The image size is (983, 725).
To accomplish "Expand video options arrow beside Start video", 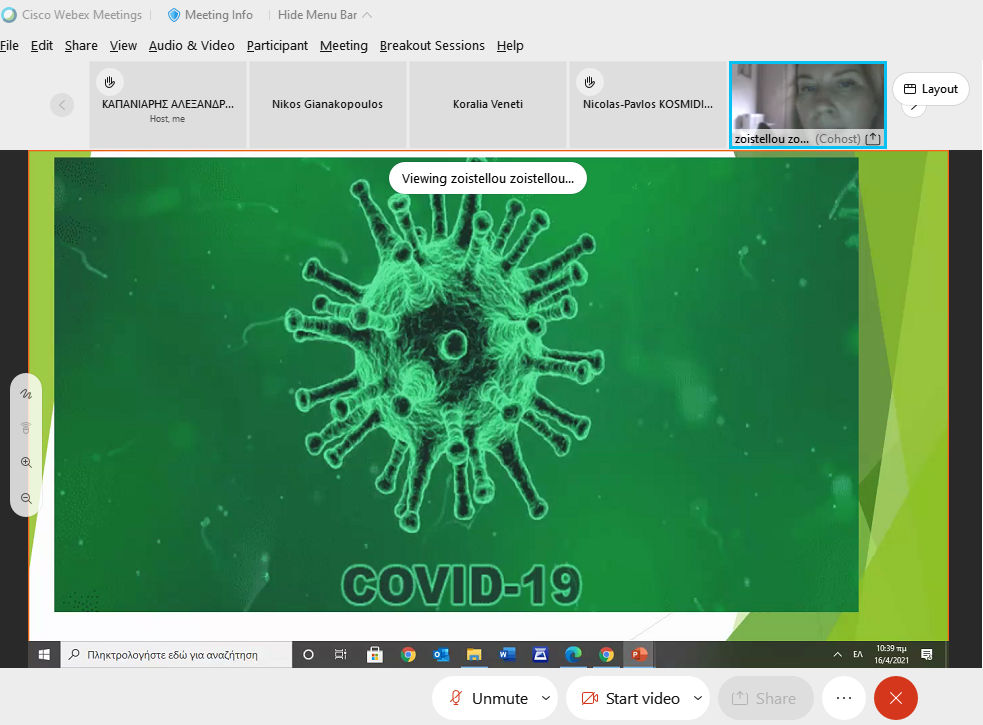I will click(x=698, y=698).
